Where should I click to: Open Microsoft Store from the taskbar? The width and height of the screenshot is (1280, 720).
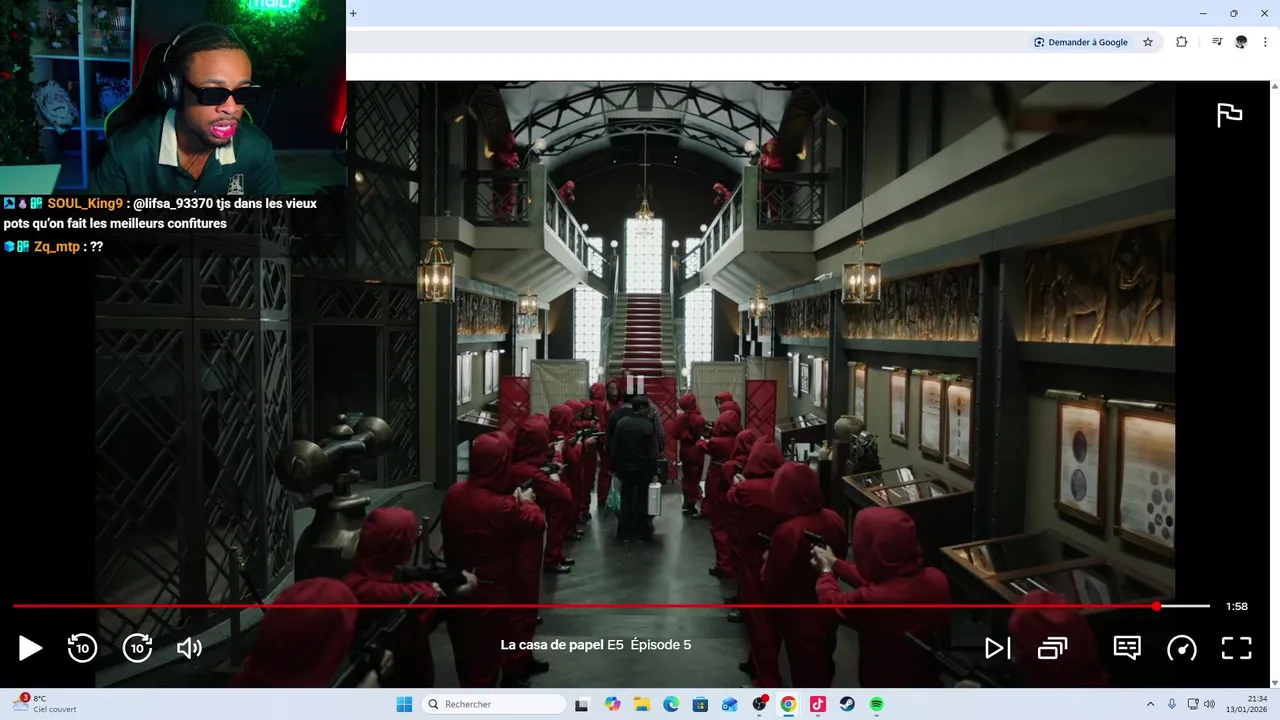point(700,704)
